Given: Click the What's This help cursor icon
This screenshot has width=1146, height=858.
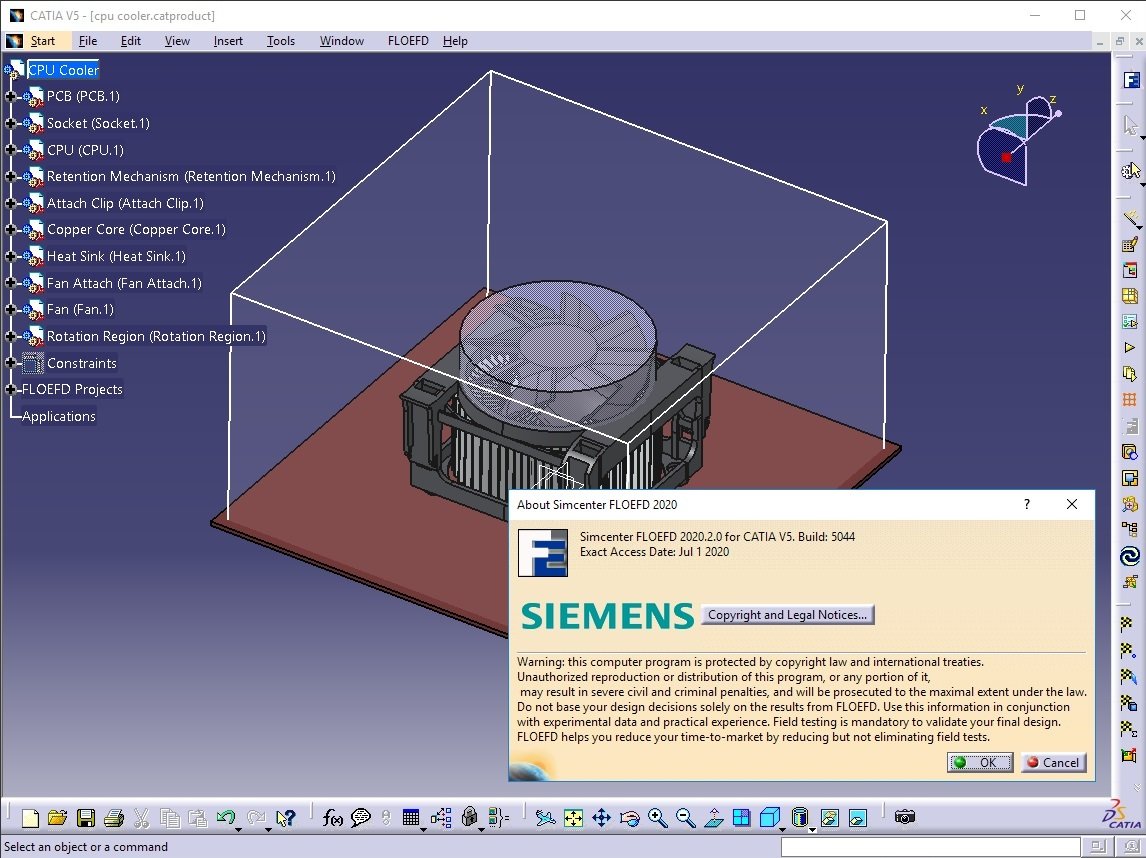Looking at the screenshot, I should tap(286, 818).
